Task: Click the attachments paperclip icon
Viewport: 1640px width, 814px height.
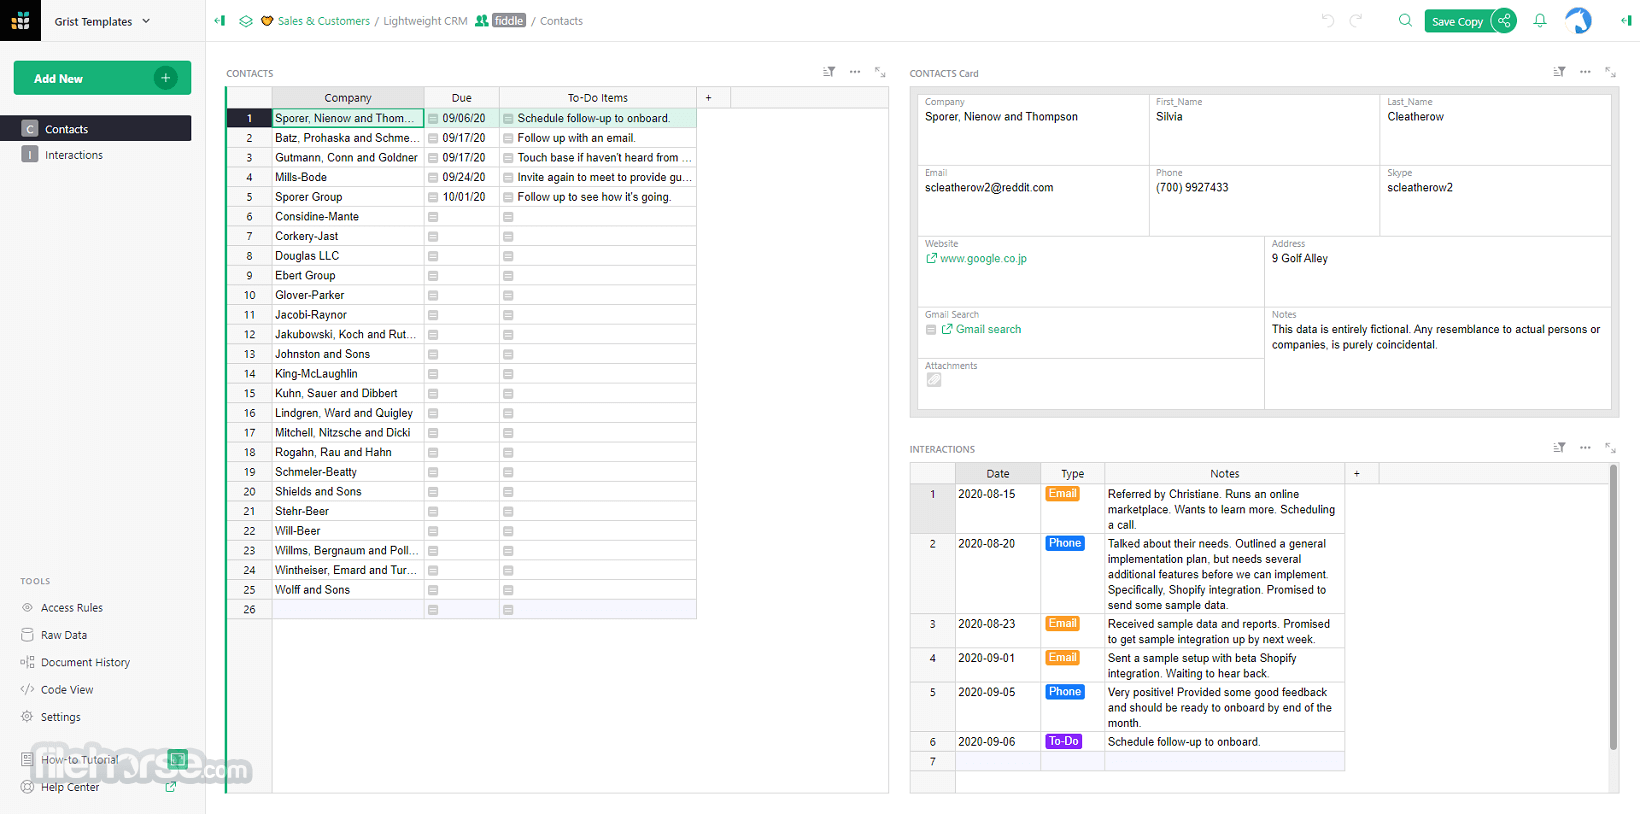Action: click(x=933, y=380)
